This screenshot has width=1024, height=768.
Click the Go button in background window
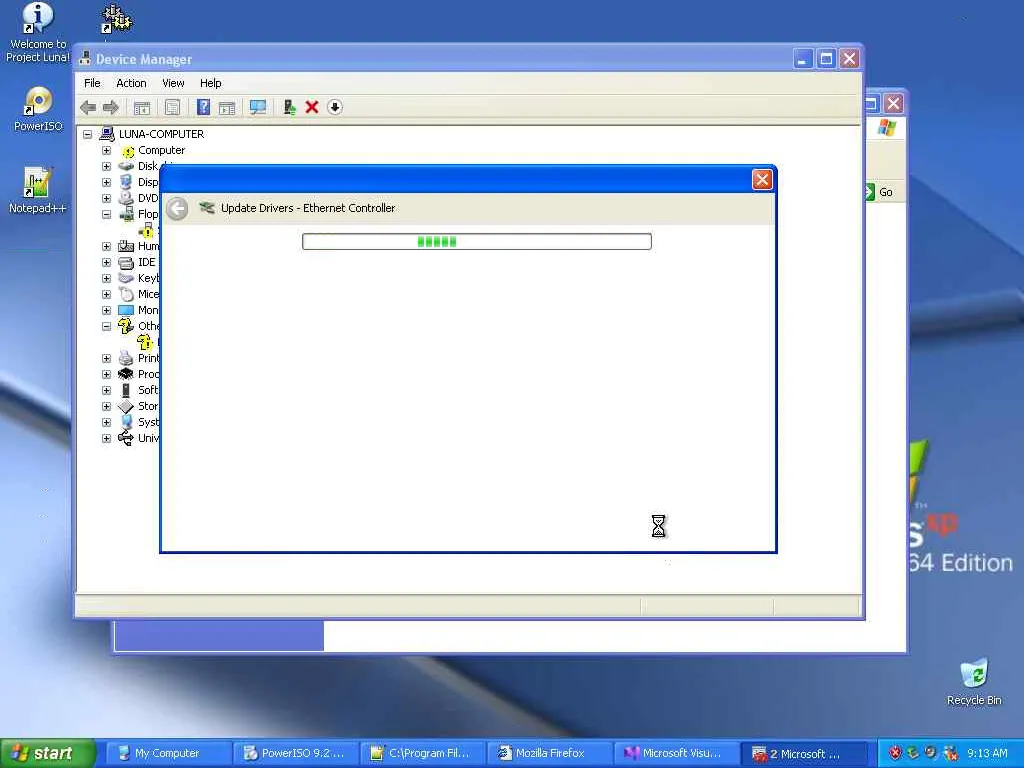(879, 192)
